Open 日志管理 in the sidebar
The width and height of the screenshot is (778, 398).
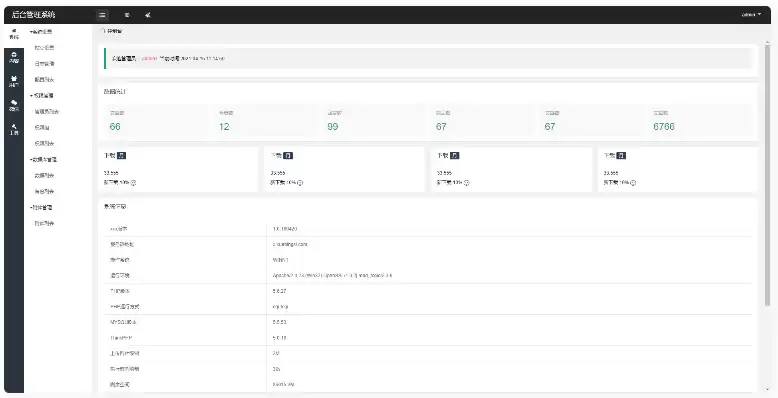point(44,64)
